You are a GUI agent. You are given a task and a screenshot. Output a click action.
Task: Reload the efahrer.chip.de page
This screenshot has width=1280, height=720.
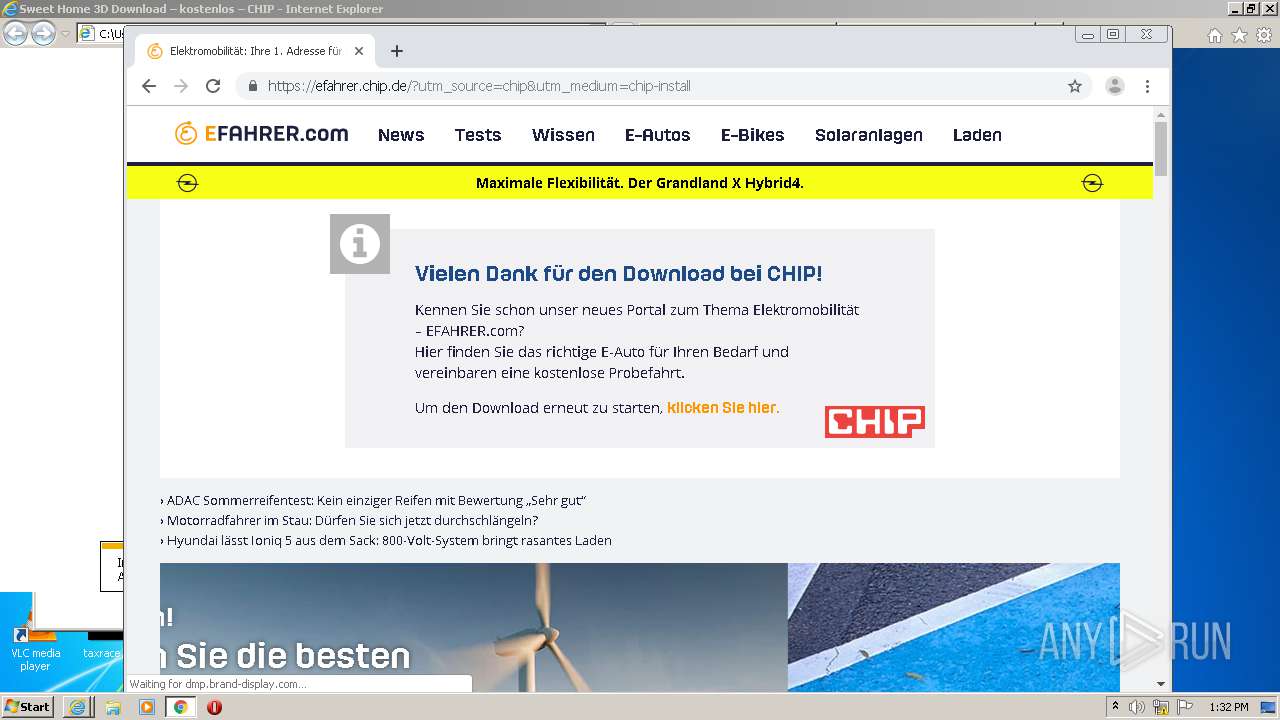213,86
